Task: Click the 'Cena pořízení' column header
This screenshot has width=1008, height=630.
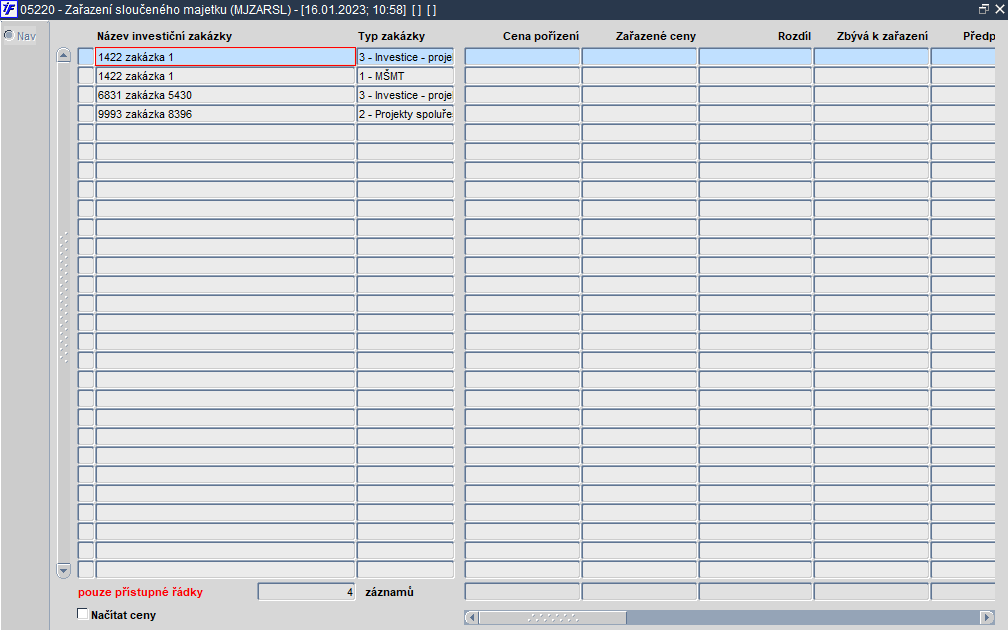Action: pos(541,36)
